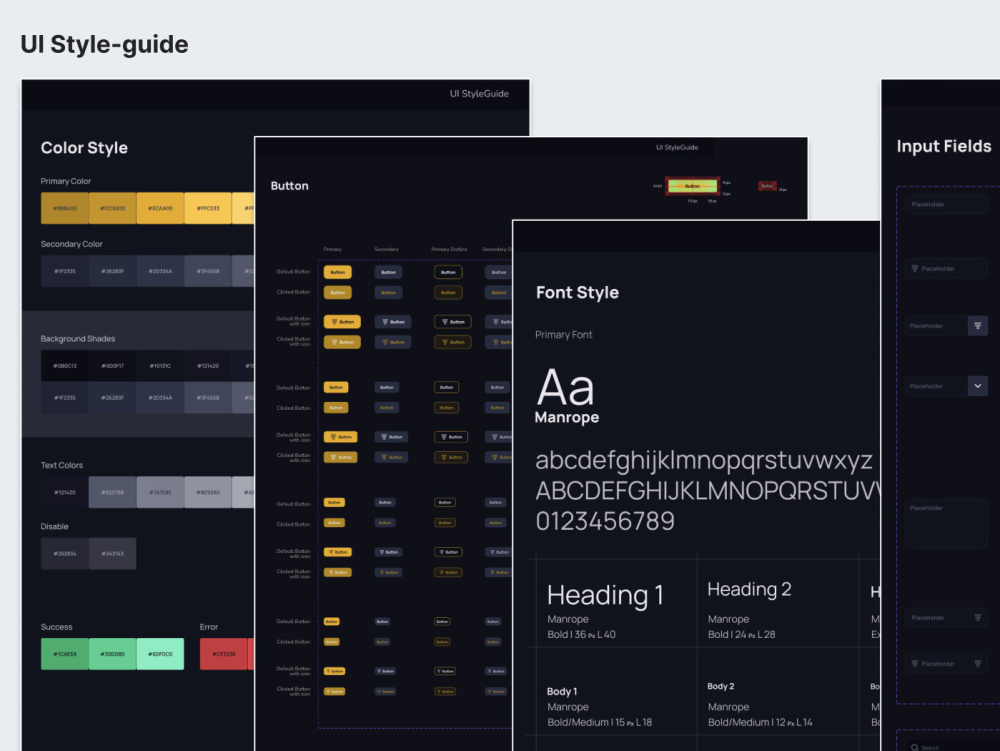Click the Primary Outline Default Button
Image resolution: width=1000 pixels, height=751 pixels.
point(448,271)
